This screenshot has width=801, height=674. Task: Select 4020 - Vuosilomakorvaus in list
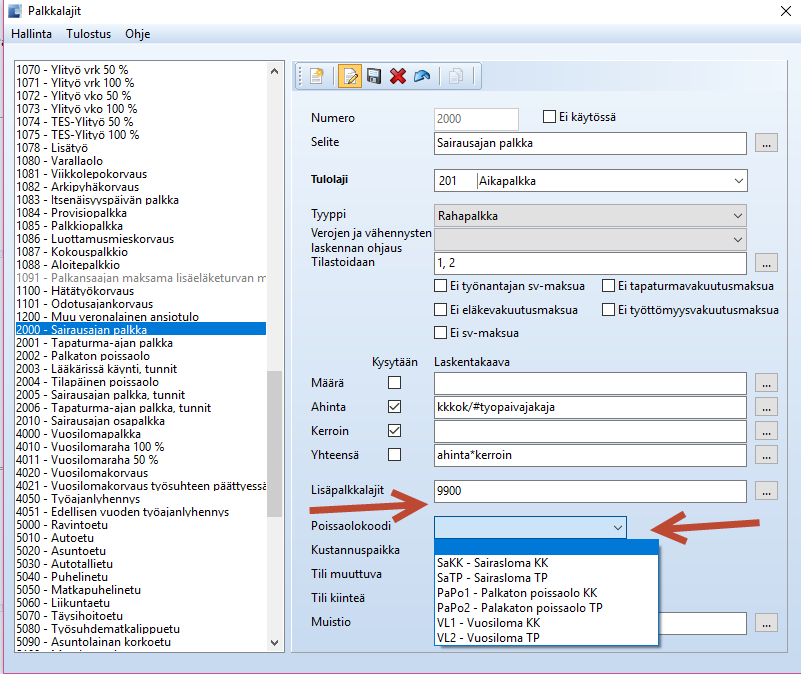[x=140, y=473]
